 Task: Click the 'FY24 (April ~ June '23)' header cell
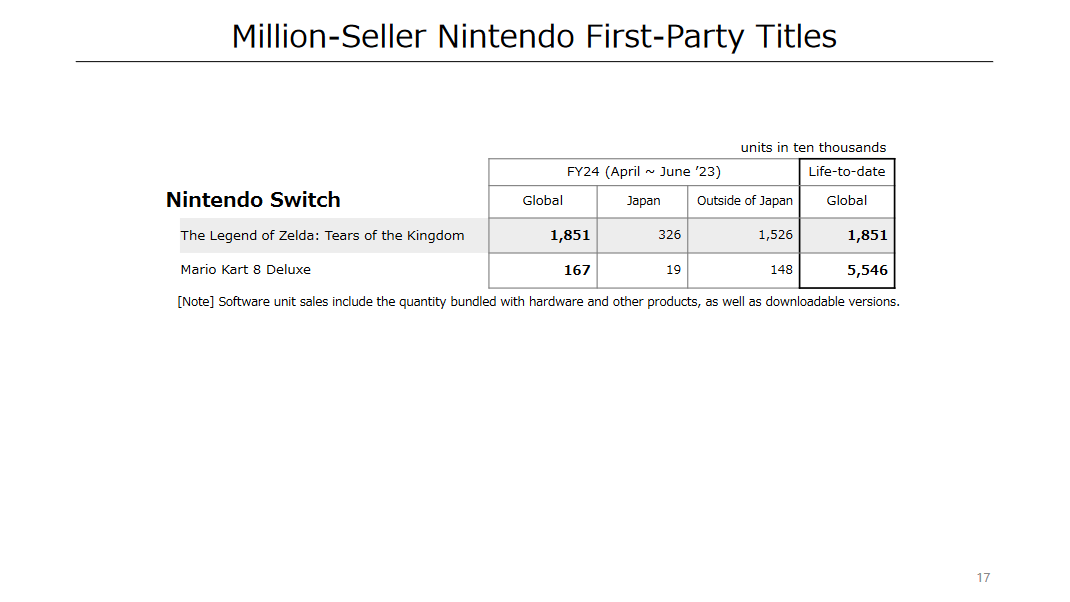[643, 172]
